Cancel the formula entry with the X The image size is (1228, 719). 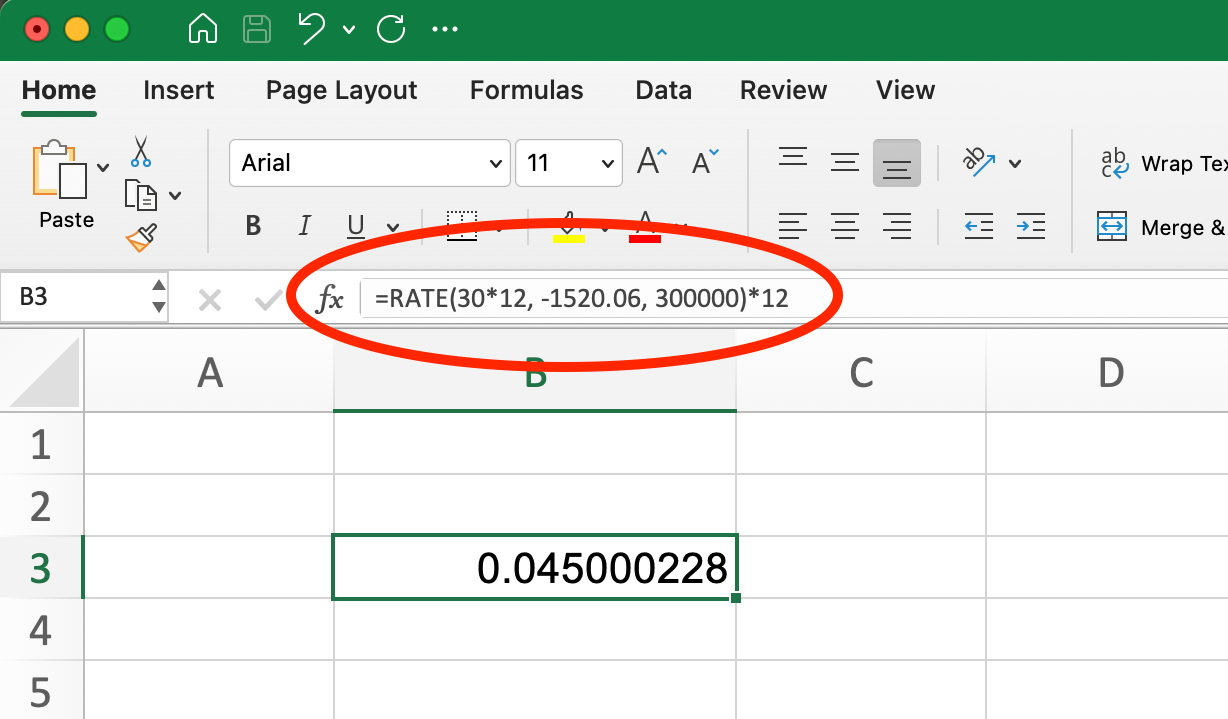pos(209,299)
